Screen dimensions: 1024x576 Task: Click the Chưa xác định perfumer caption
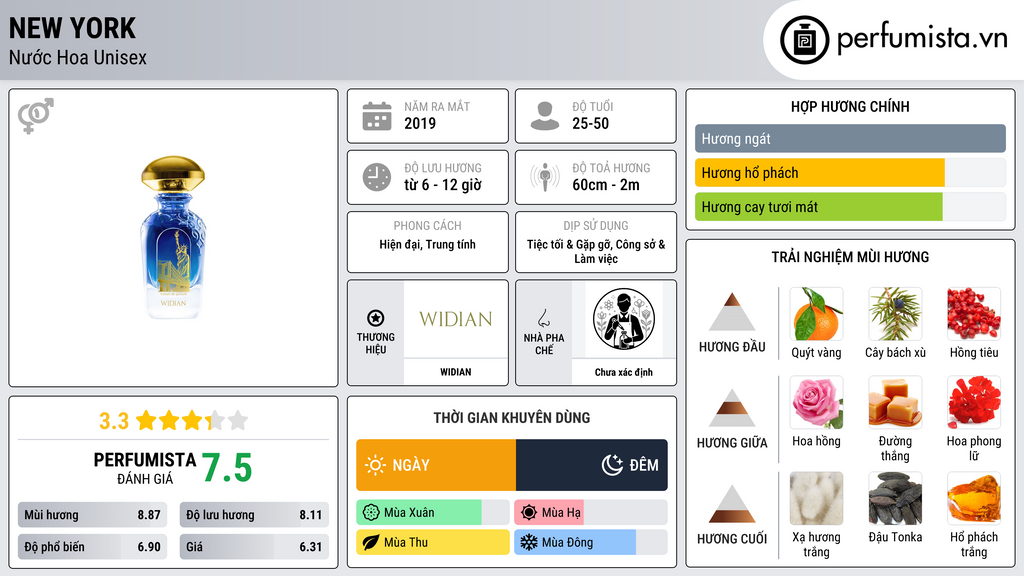coord(624,372)
